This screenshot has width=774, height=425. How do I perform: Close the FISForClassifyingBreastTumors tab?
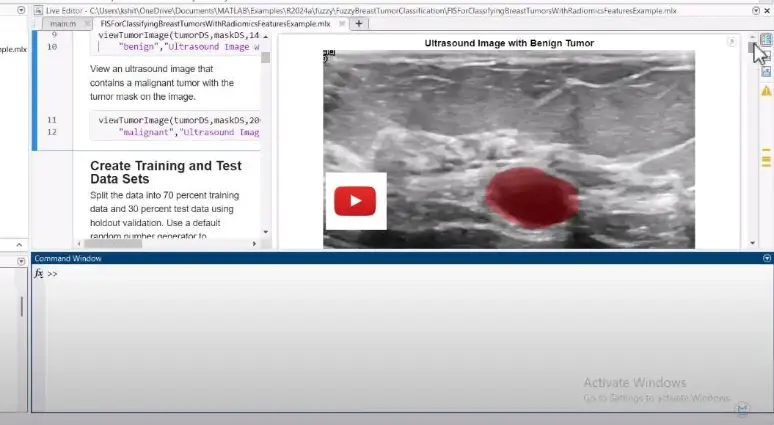[337, 23]
